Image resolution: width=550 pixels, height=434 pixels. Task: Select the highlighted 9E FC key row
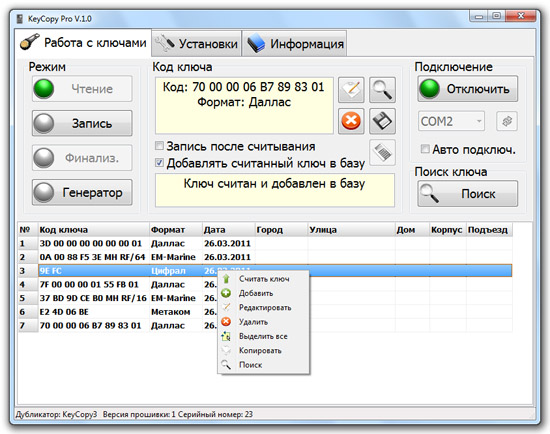click(x=265, y=271)
